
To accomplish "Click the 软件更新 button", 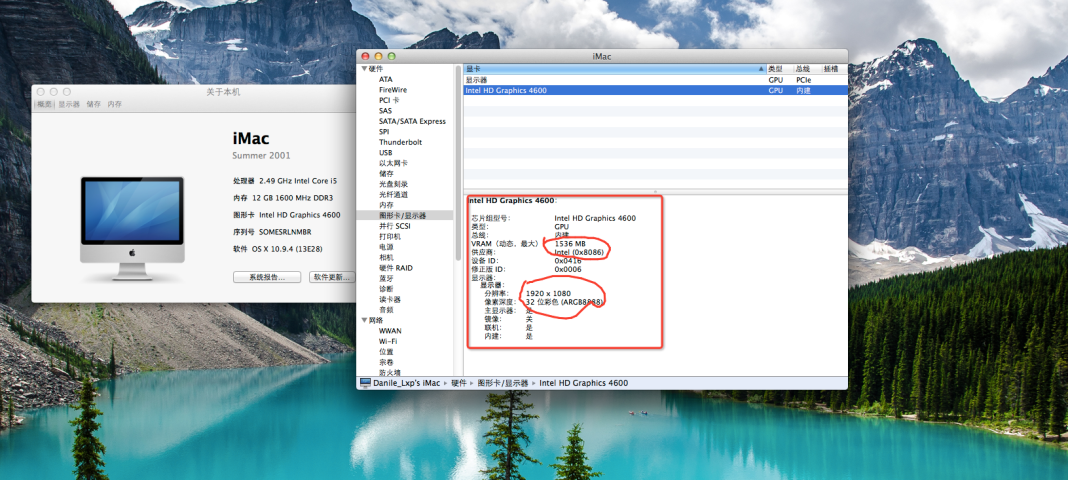I will tap(331, 277).
